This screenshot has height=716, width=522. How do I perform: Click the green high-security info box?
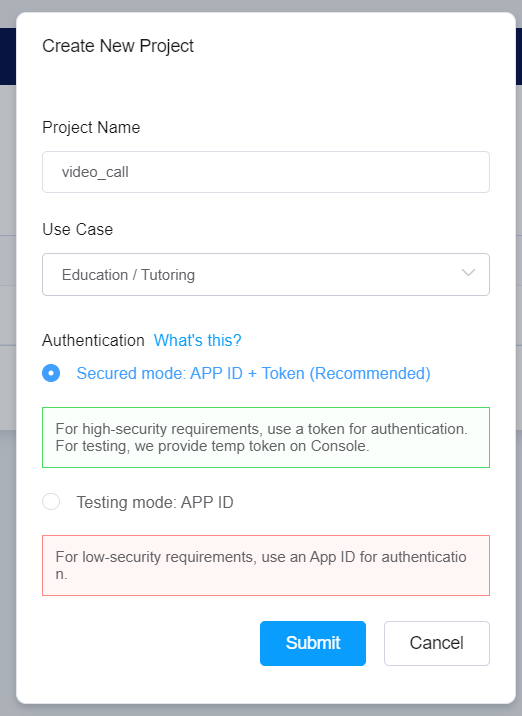[266, 437]
